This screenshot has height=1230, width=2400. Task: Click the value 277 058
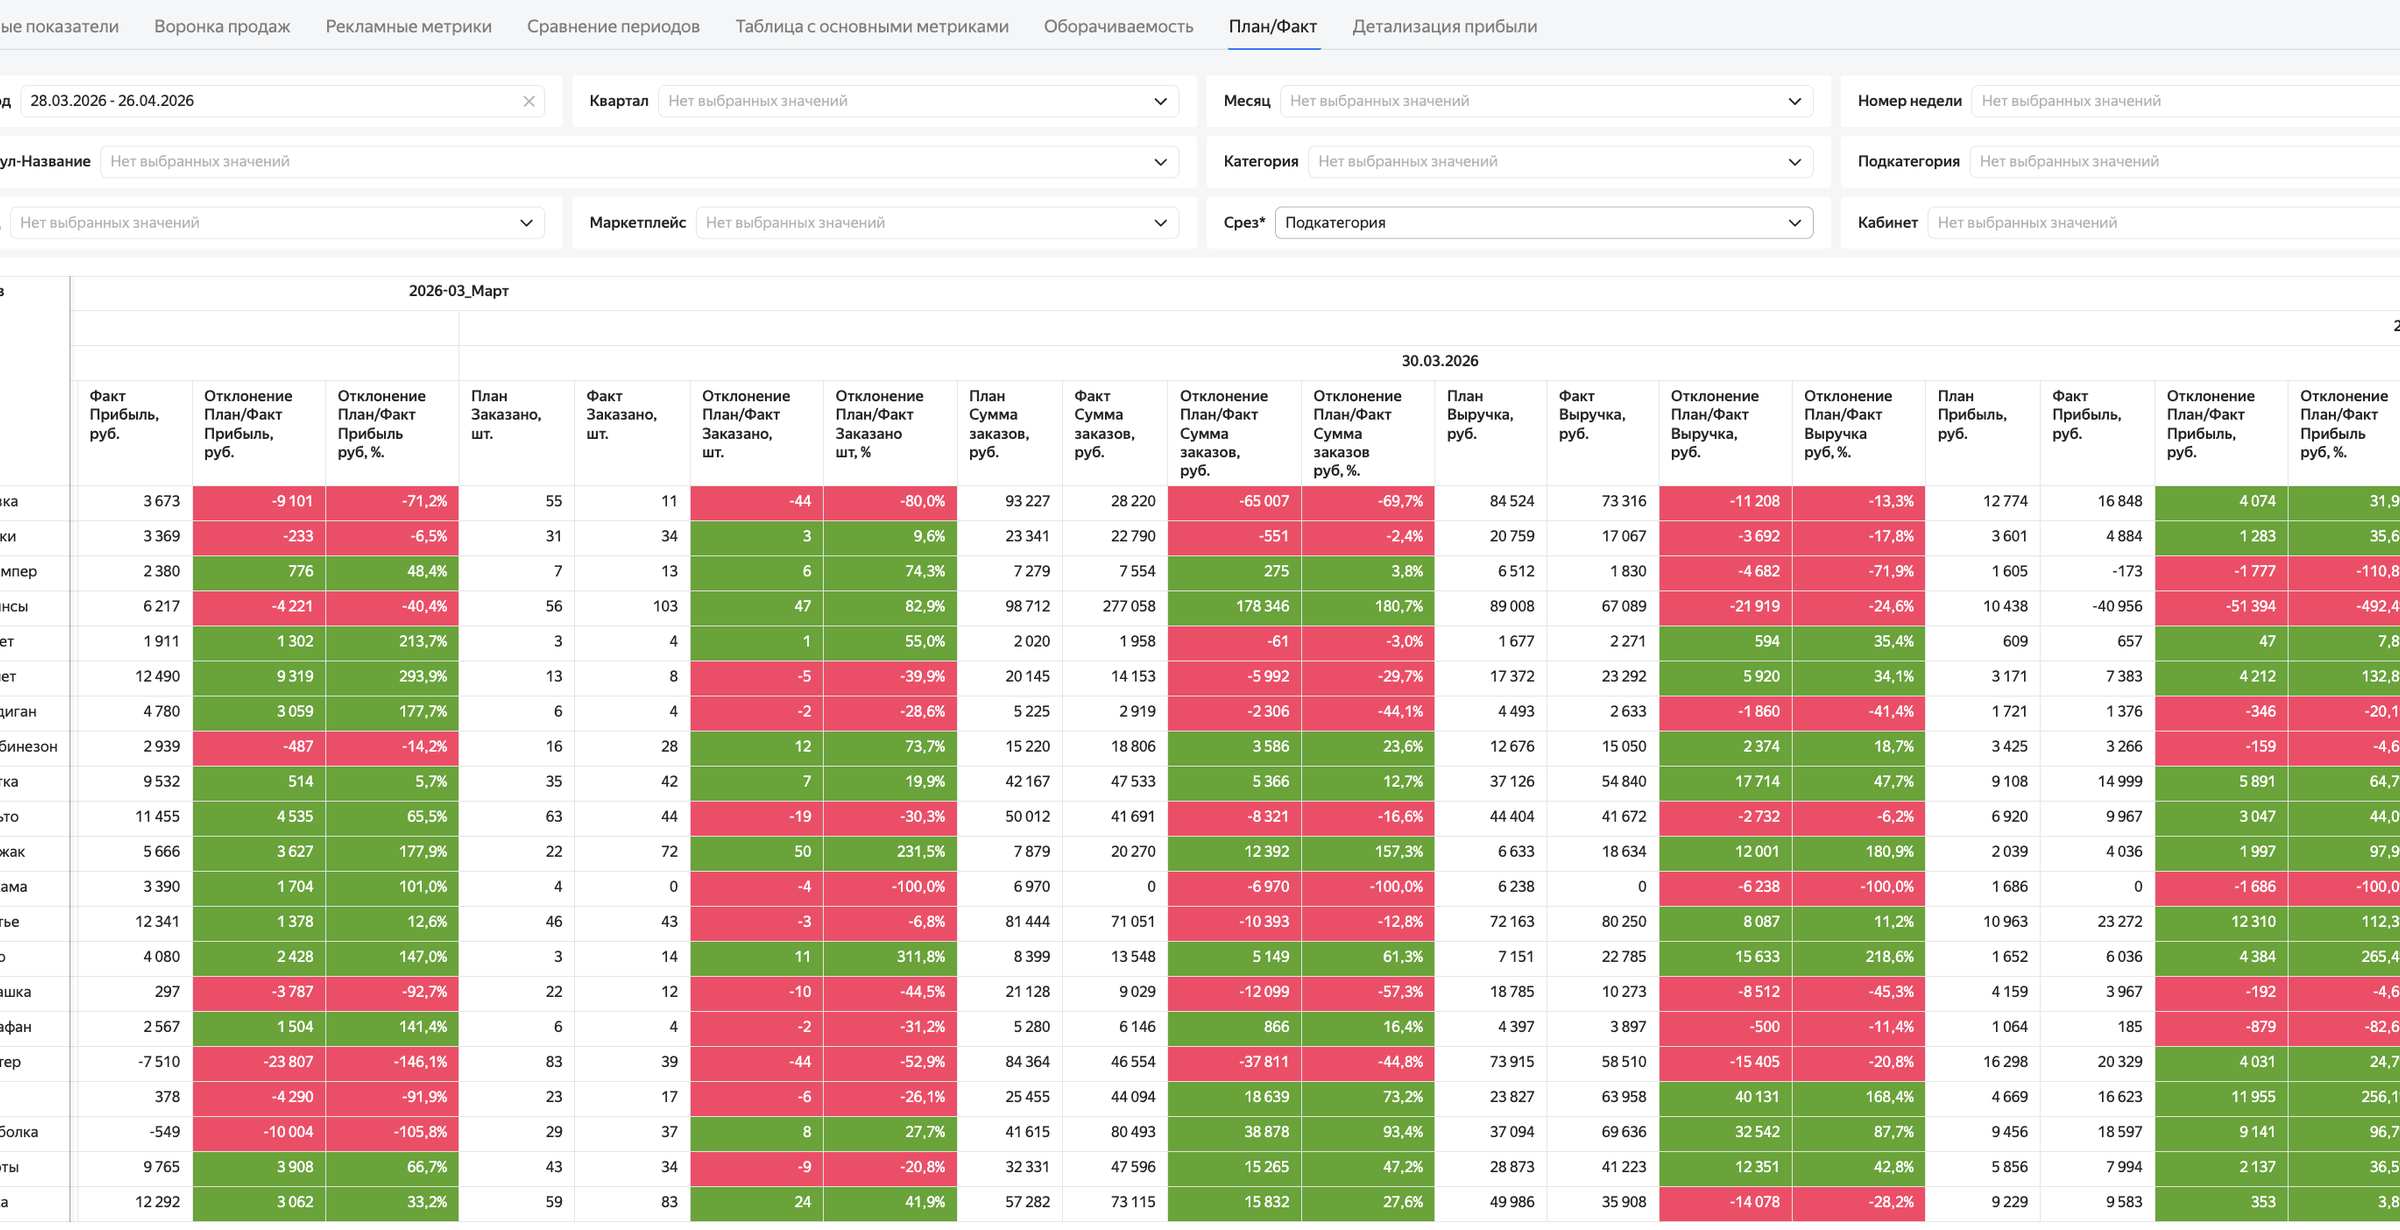[1115, 607]
